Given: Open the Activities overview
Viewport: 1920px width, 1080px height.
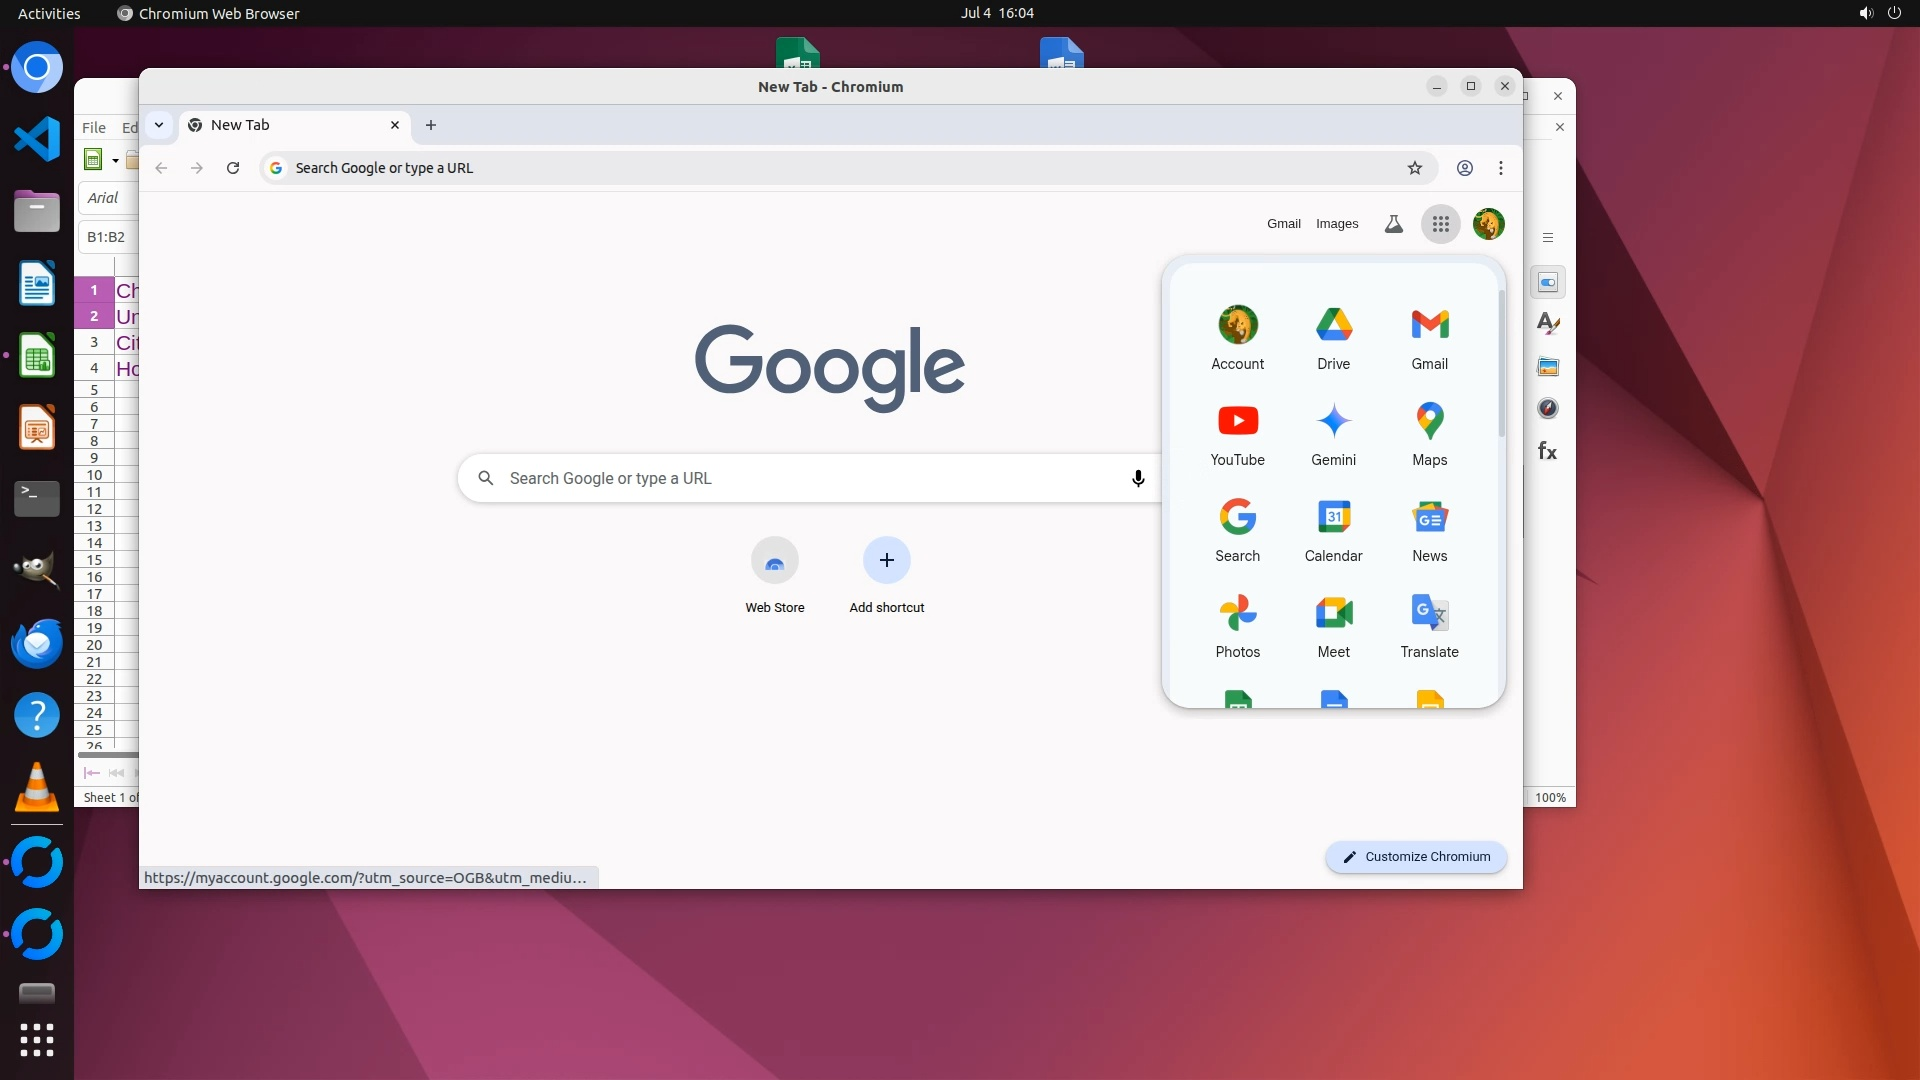Looking at the screenshot, I should (x=49, y=13).
